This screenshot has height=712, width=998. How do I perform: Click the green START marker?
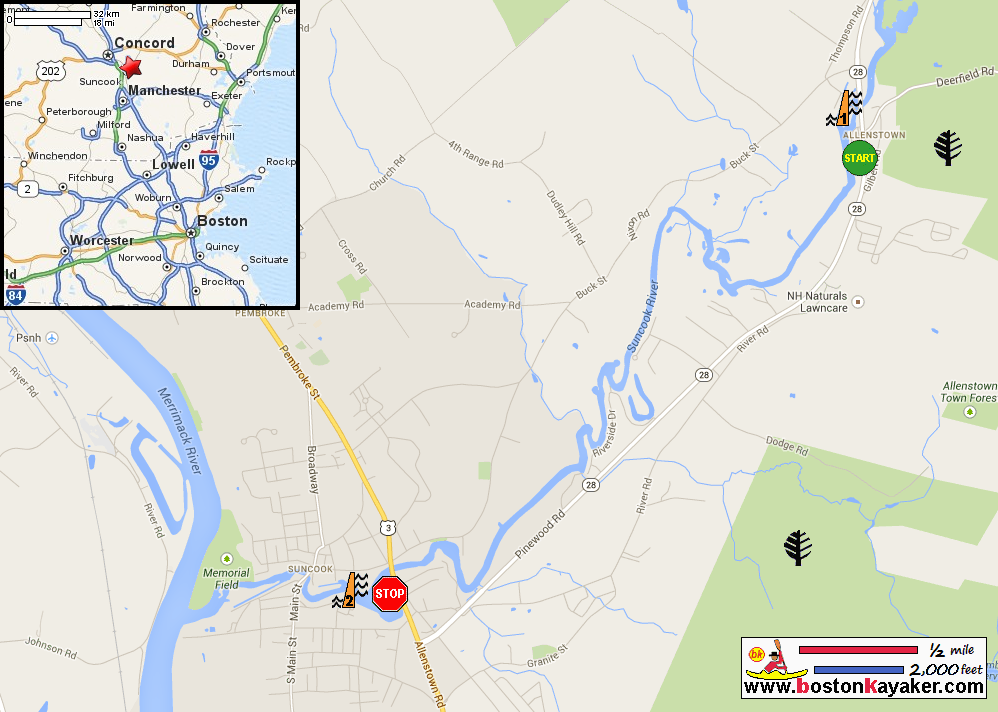[x=859, y=158]
